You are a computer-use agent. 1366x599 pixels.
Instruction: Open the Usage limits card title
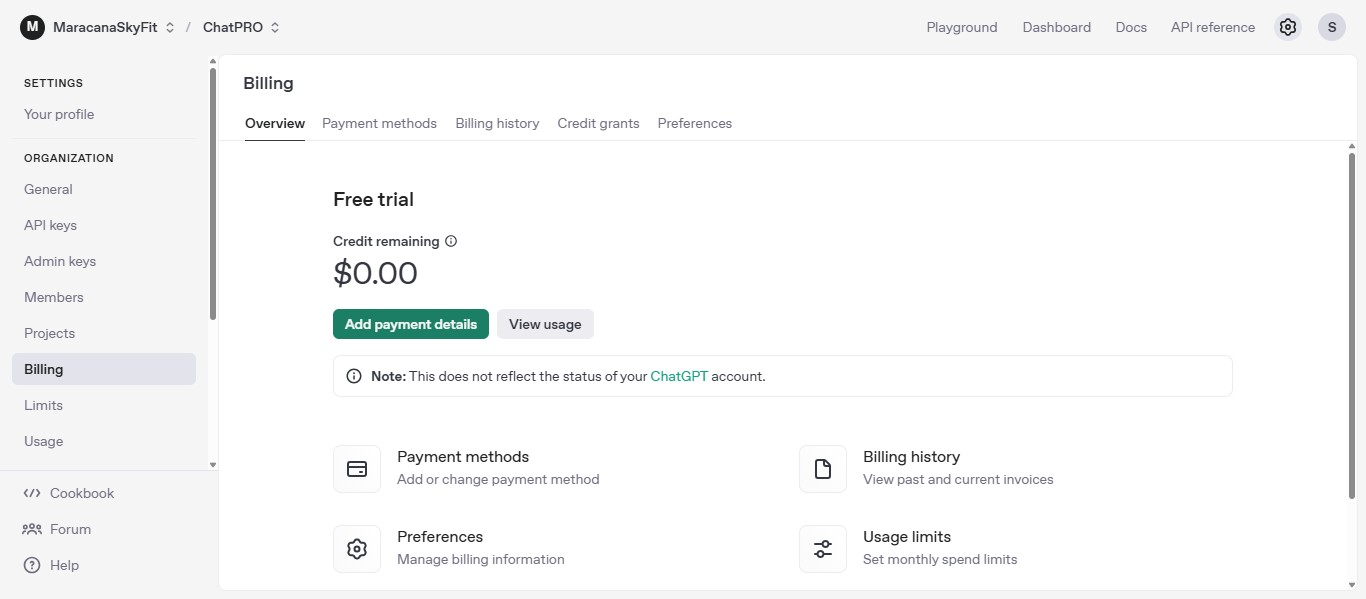(907, 537)
